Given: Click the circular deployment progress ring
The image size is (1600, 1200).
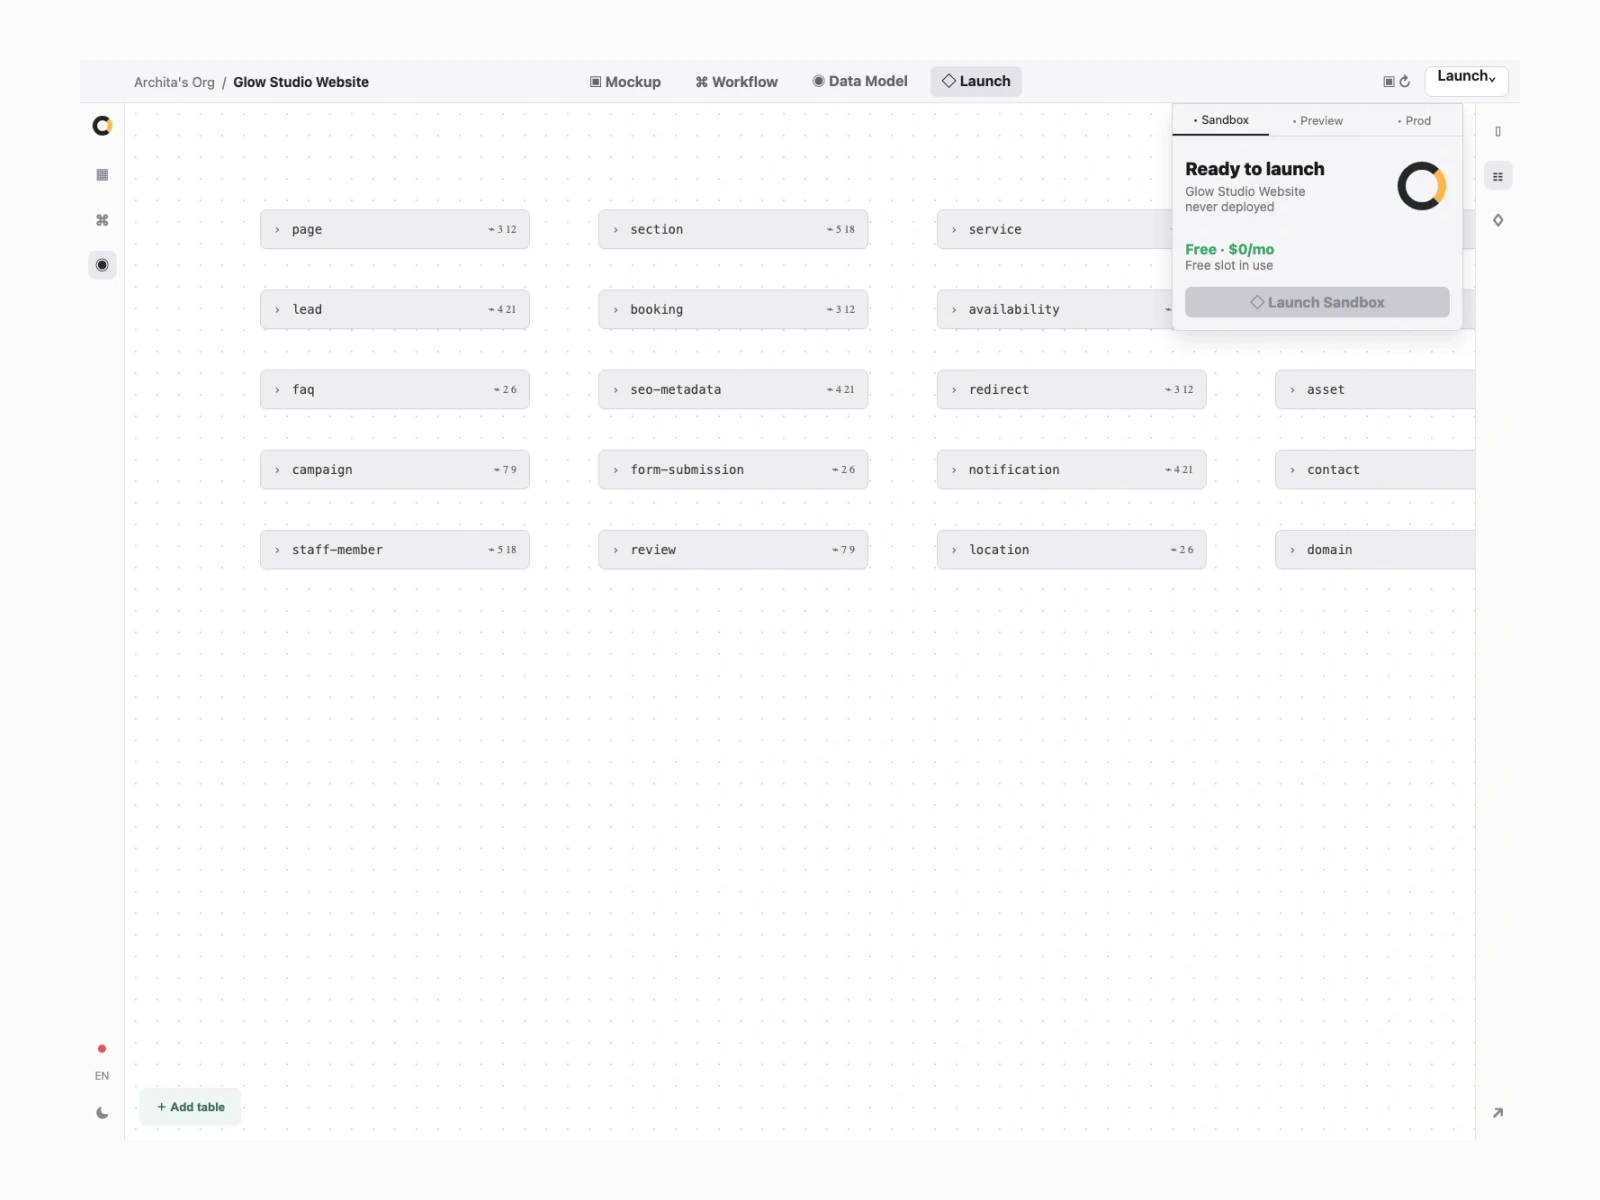Looking at the screenshot, I should pyautogui.click(x=1421, y=186).
